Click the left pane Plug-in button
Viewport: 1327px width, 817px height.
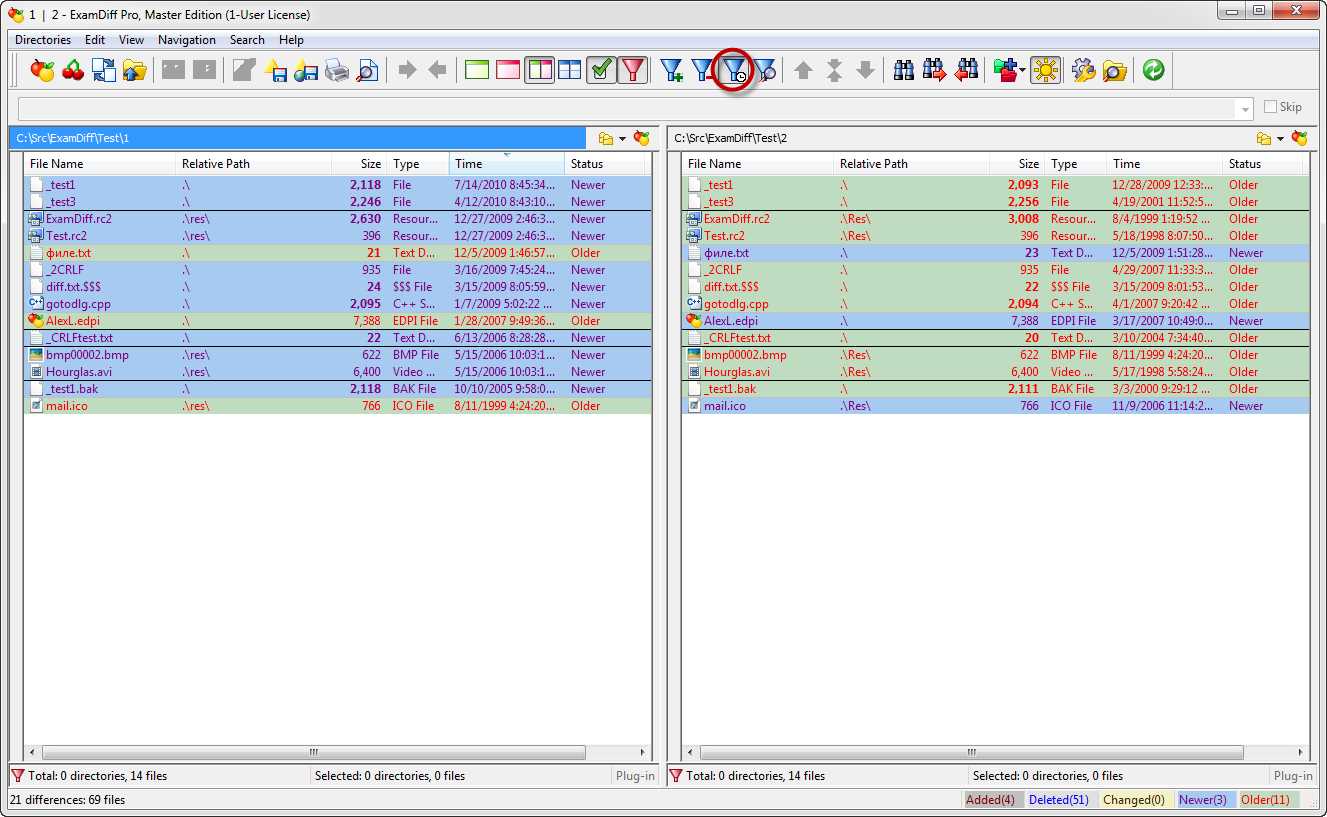click(x=635, y=776)
